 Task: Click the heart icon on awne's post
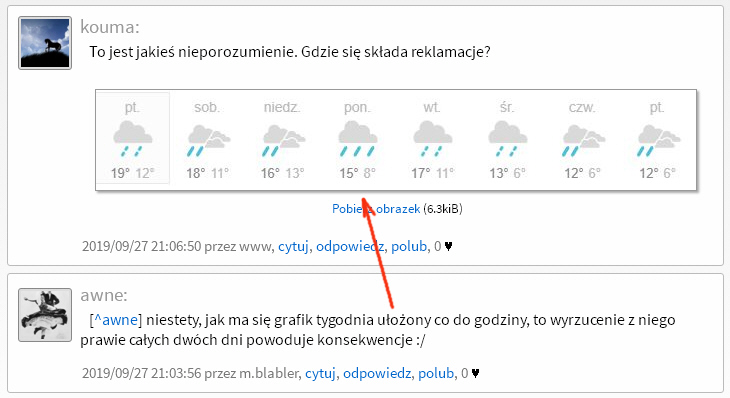click(x=475, y=373)
